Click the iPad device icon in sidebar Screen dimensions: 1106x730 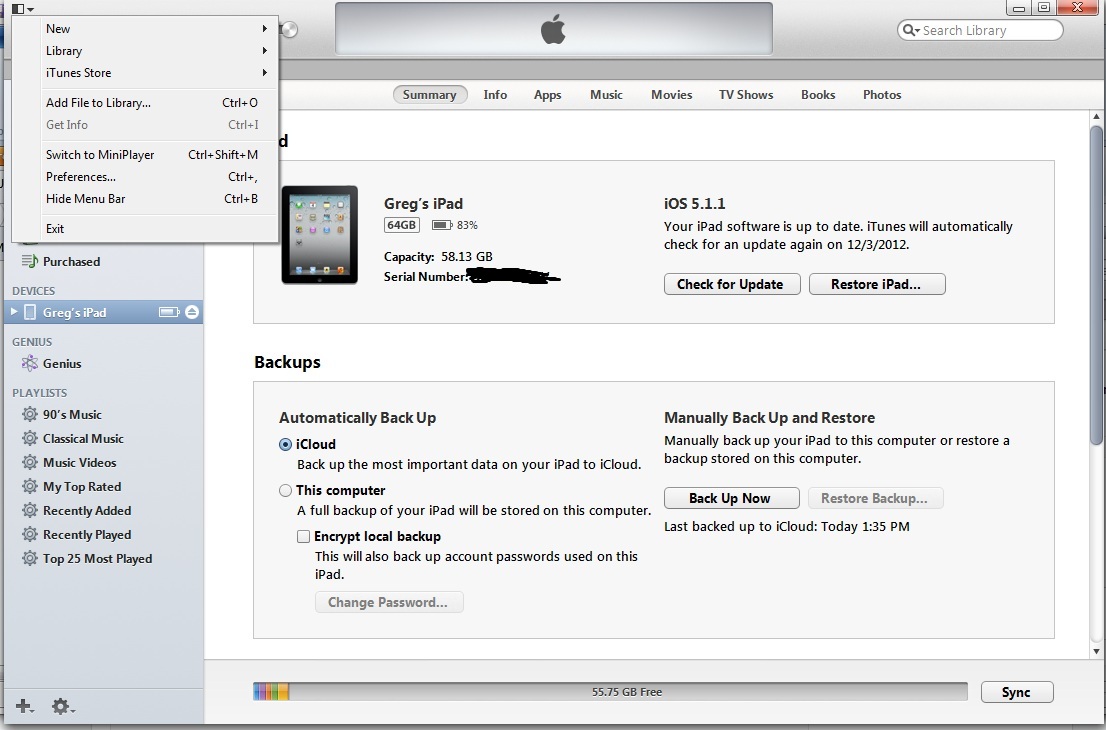(30, 312)
